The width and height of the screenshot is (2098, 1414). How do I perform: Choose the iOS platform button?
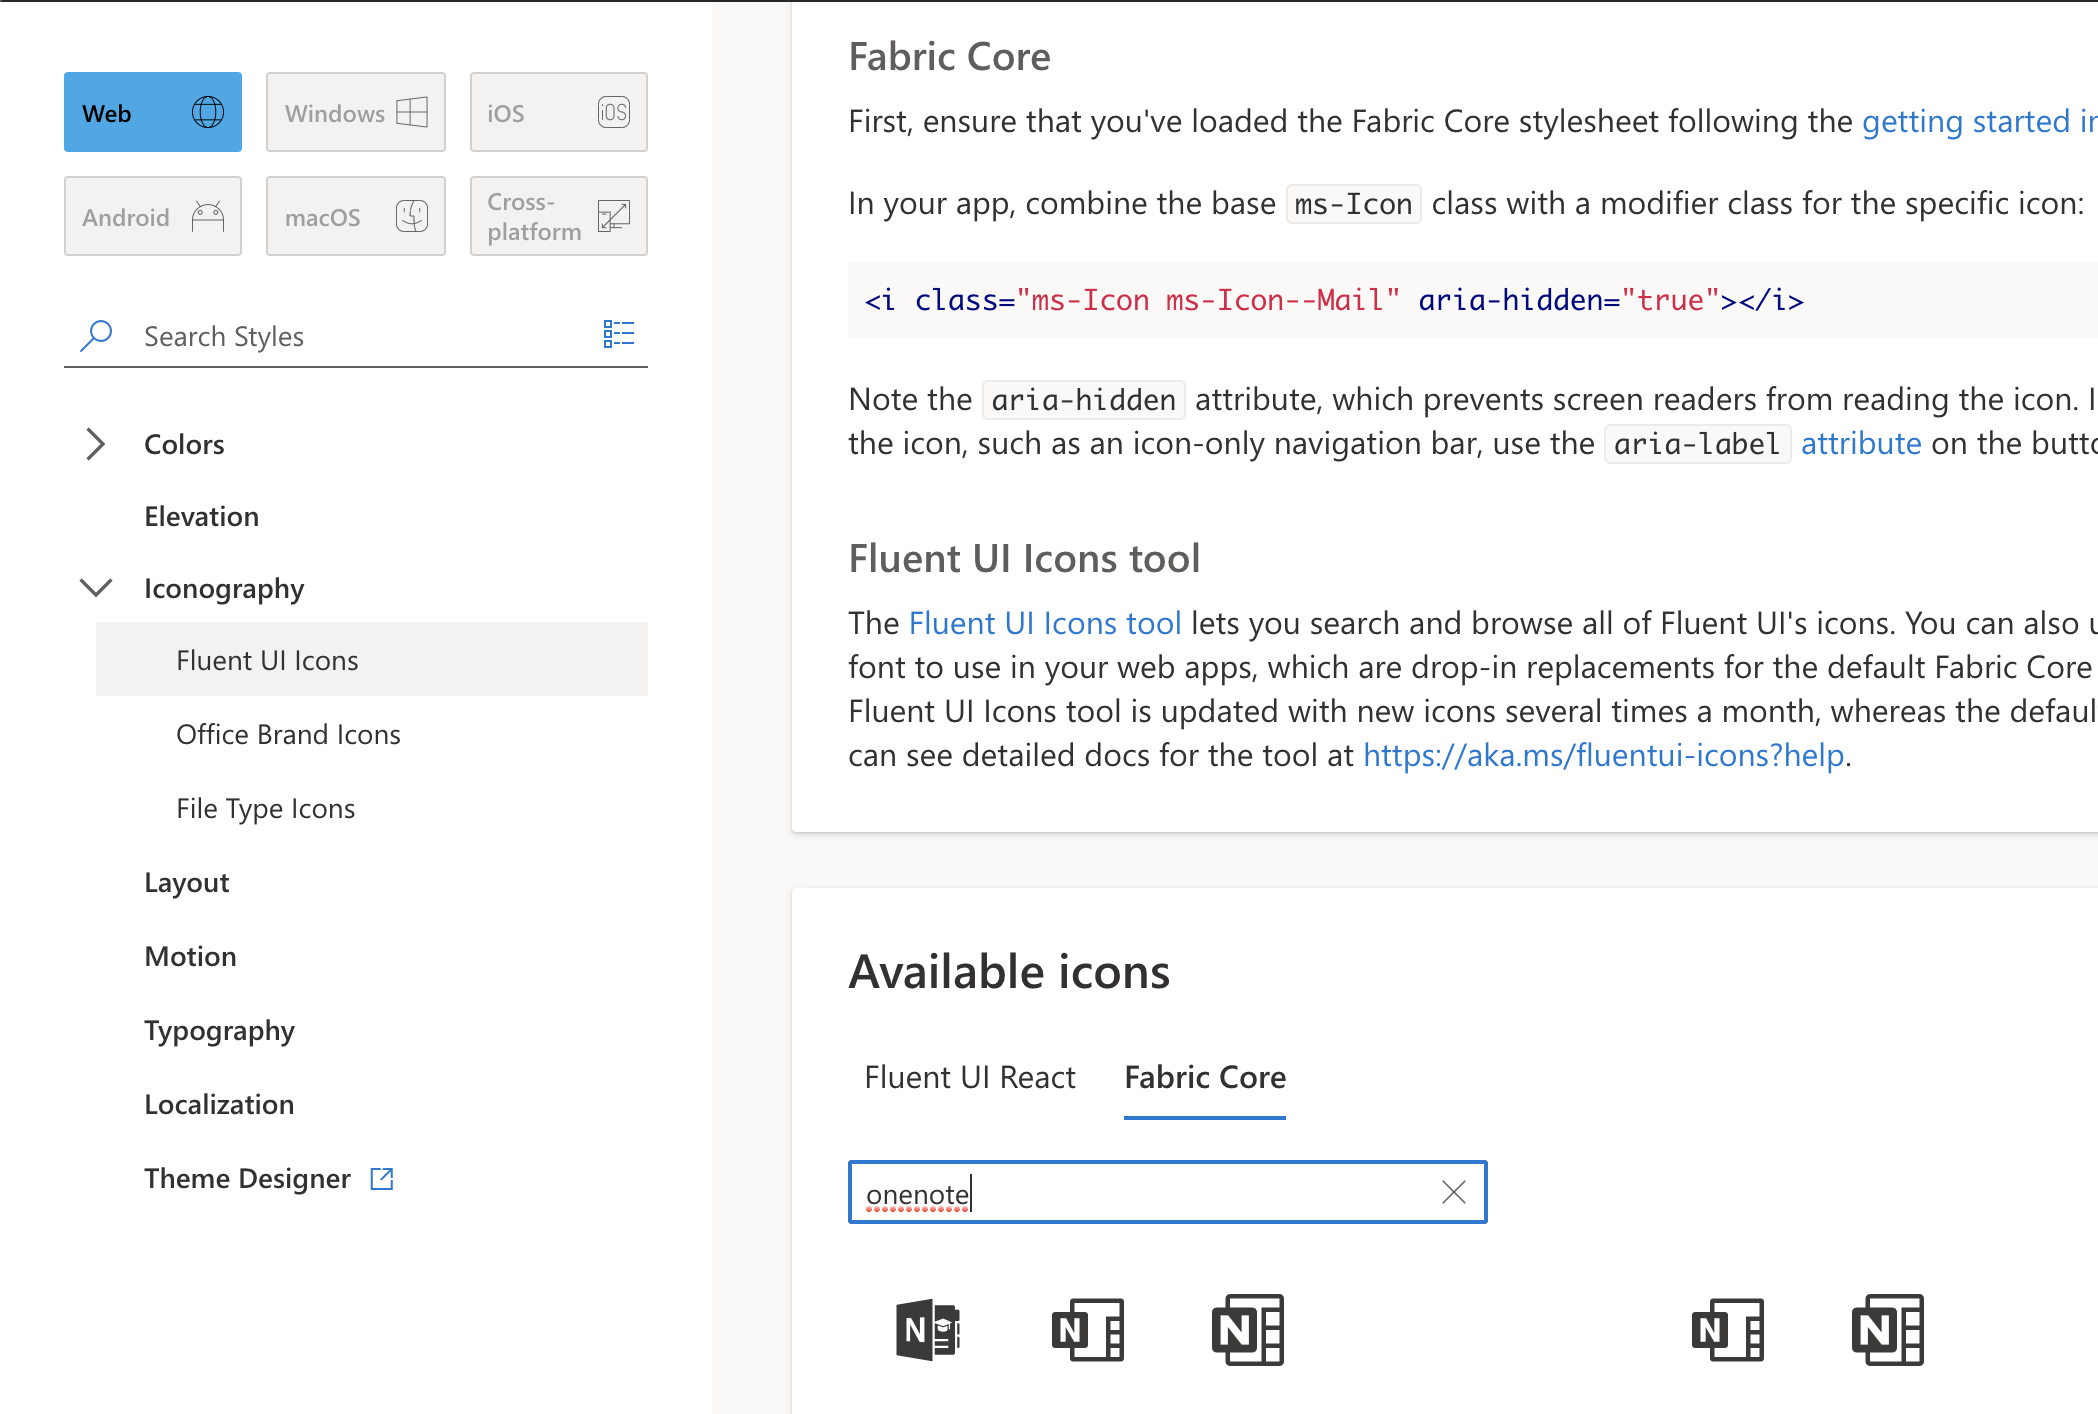pos(558,112)
